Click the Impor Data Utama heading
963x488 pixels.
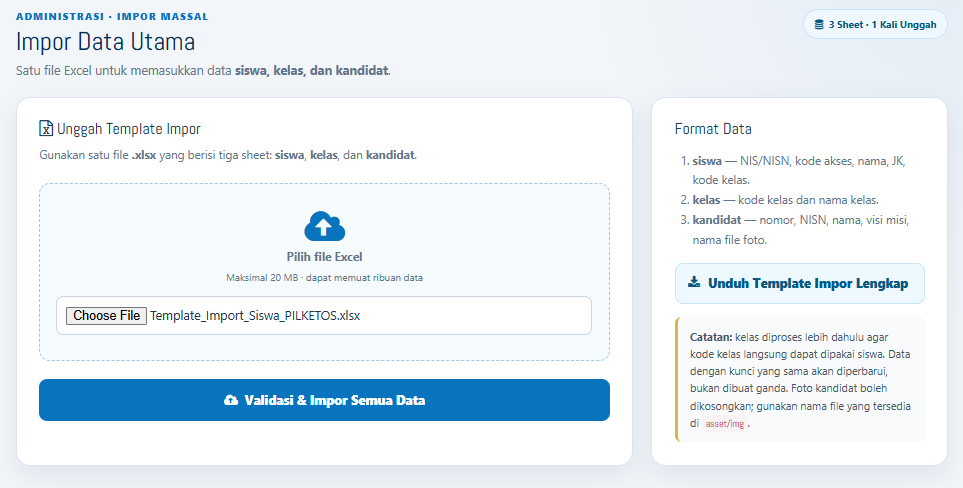pos(106,42)
